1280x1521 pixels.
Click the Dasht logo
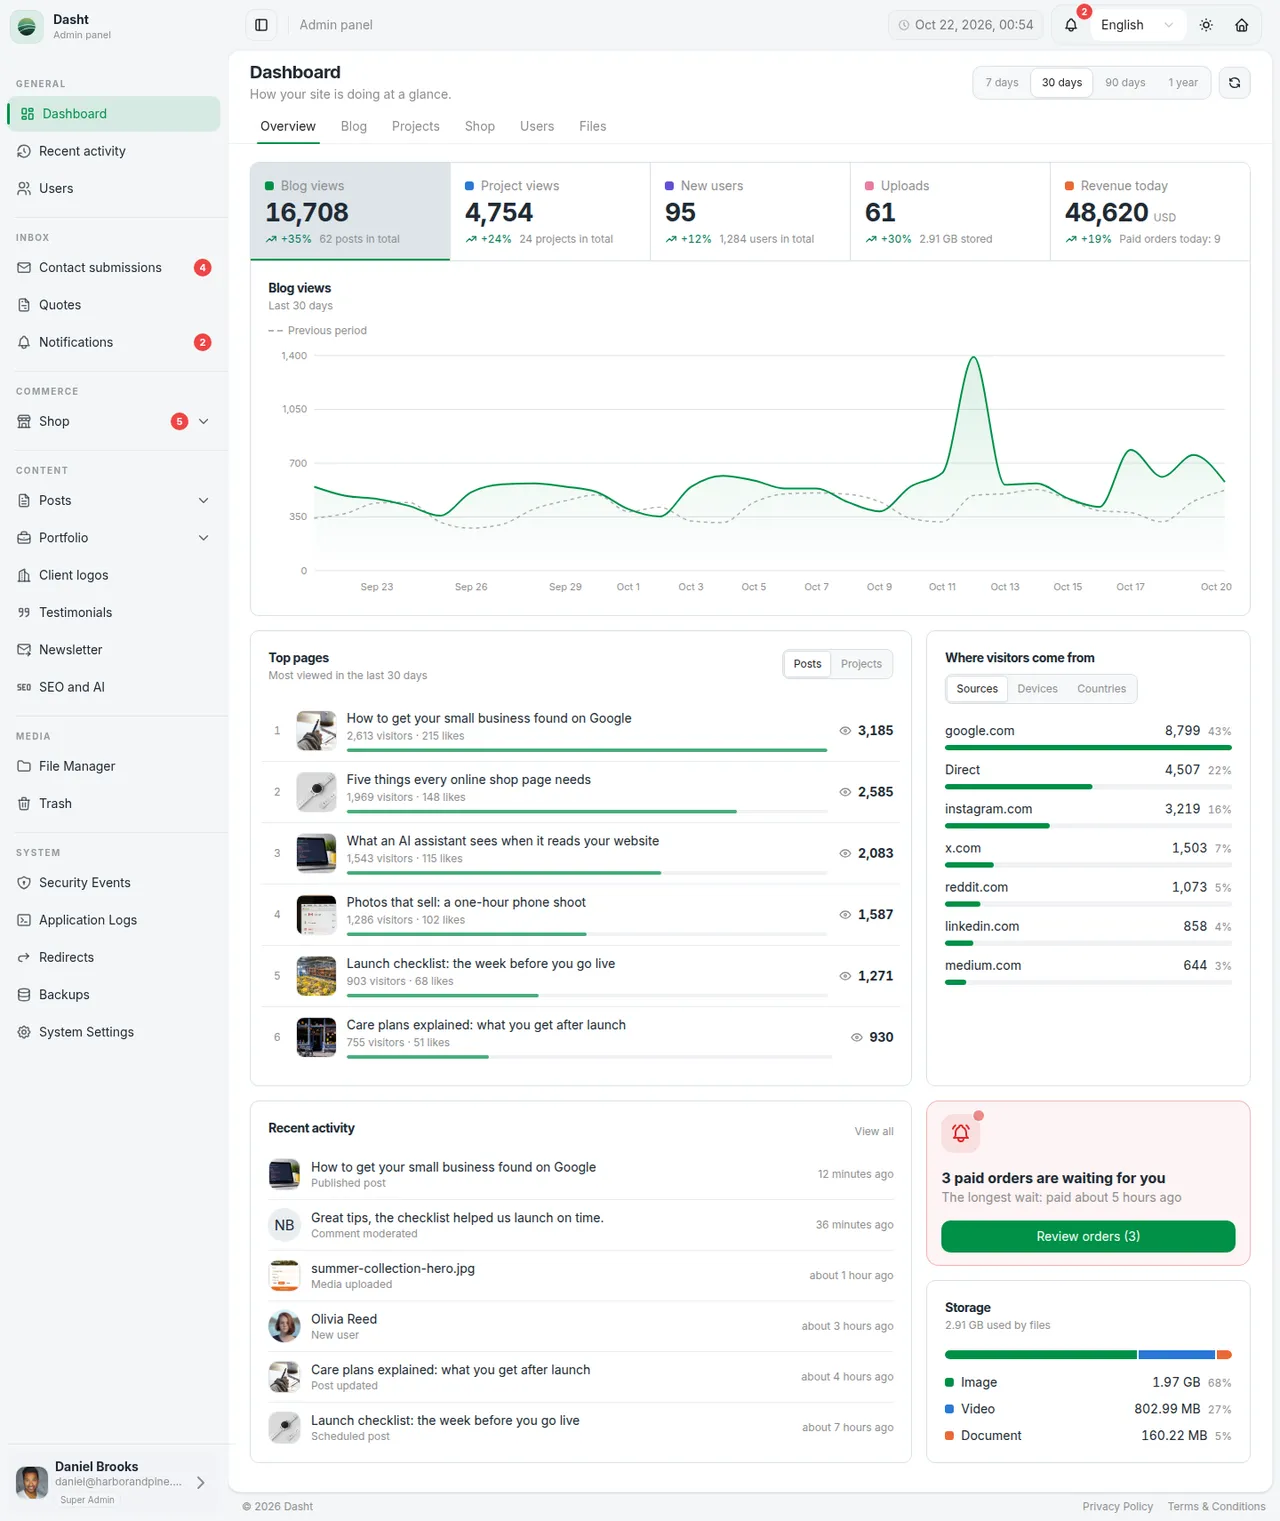point(27,27)
